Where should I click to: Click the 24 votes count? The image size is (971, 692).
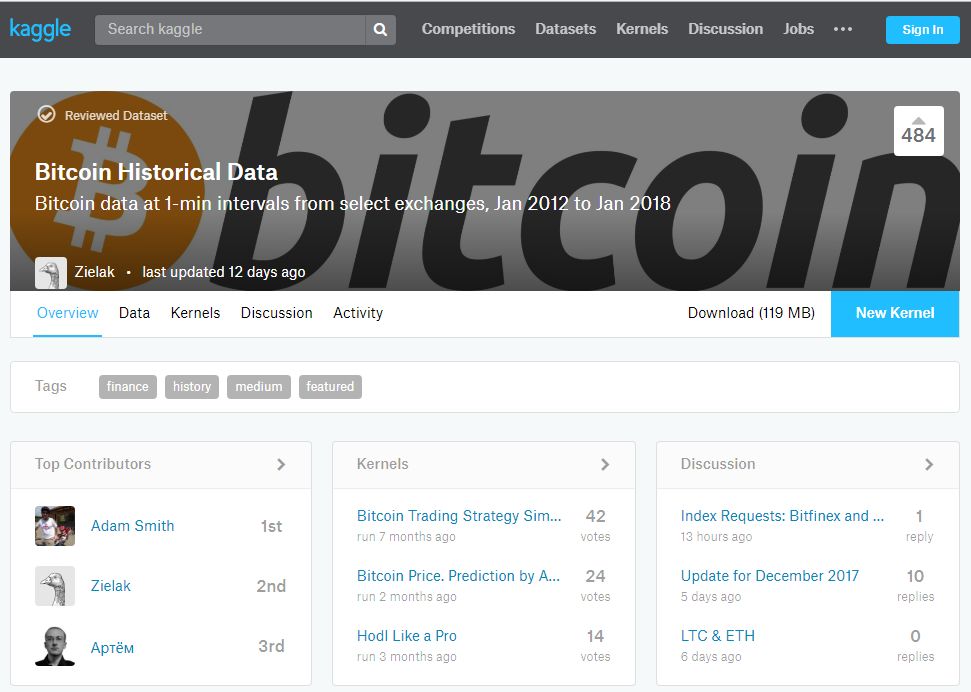point(595,585)
